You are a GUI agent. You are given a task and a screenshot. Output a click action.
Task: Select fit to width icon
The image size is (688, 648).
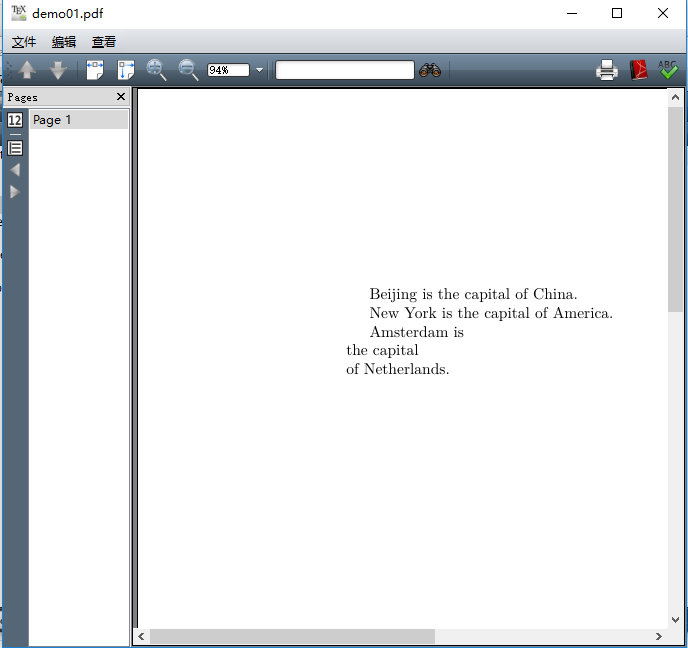95,70
